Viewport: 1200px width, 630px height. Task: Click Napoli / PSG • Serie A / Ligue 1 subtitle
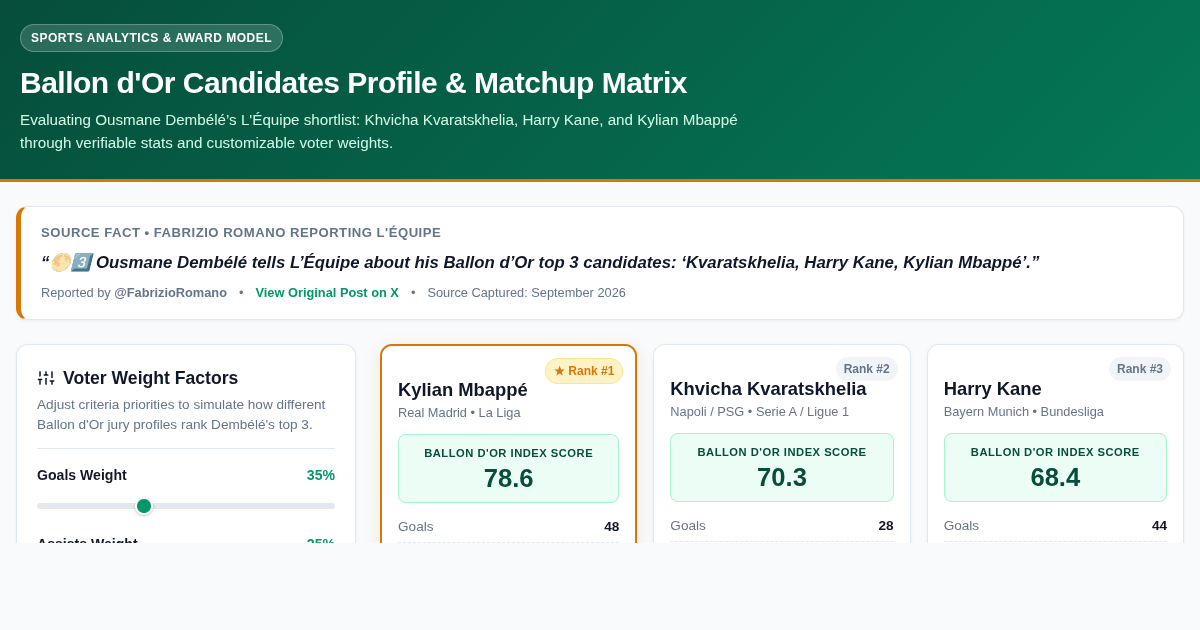pos(759,411)
